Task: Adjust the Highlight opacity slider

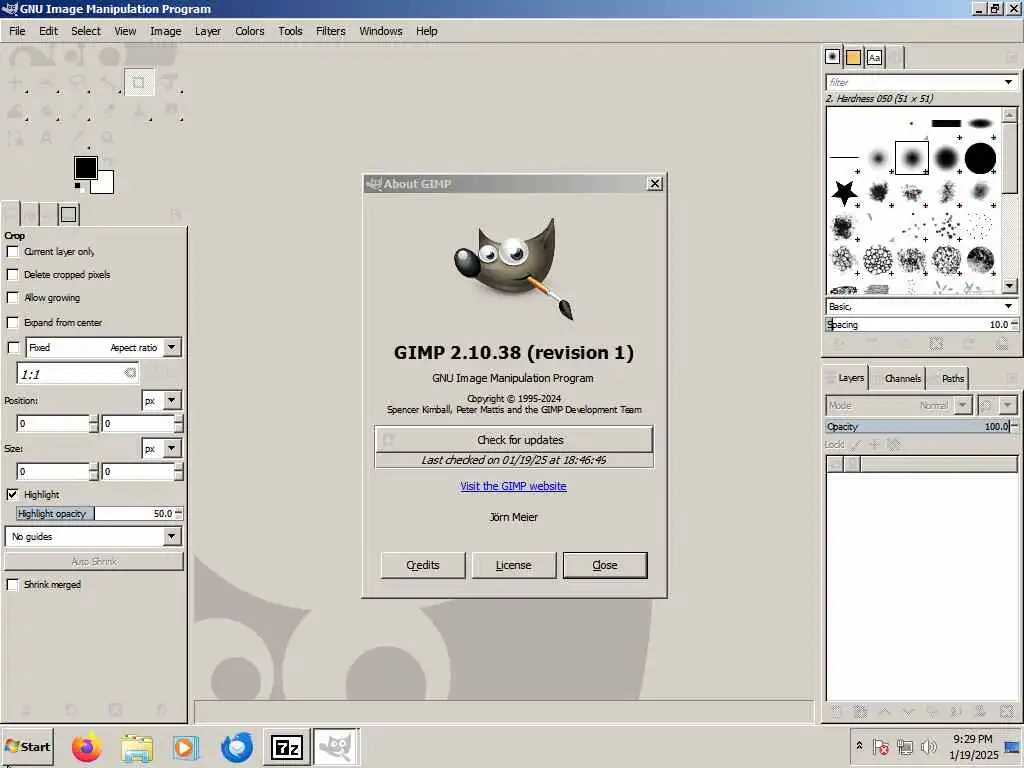Action: click(x=97, y=513)
